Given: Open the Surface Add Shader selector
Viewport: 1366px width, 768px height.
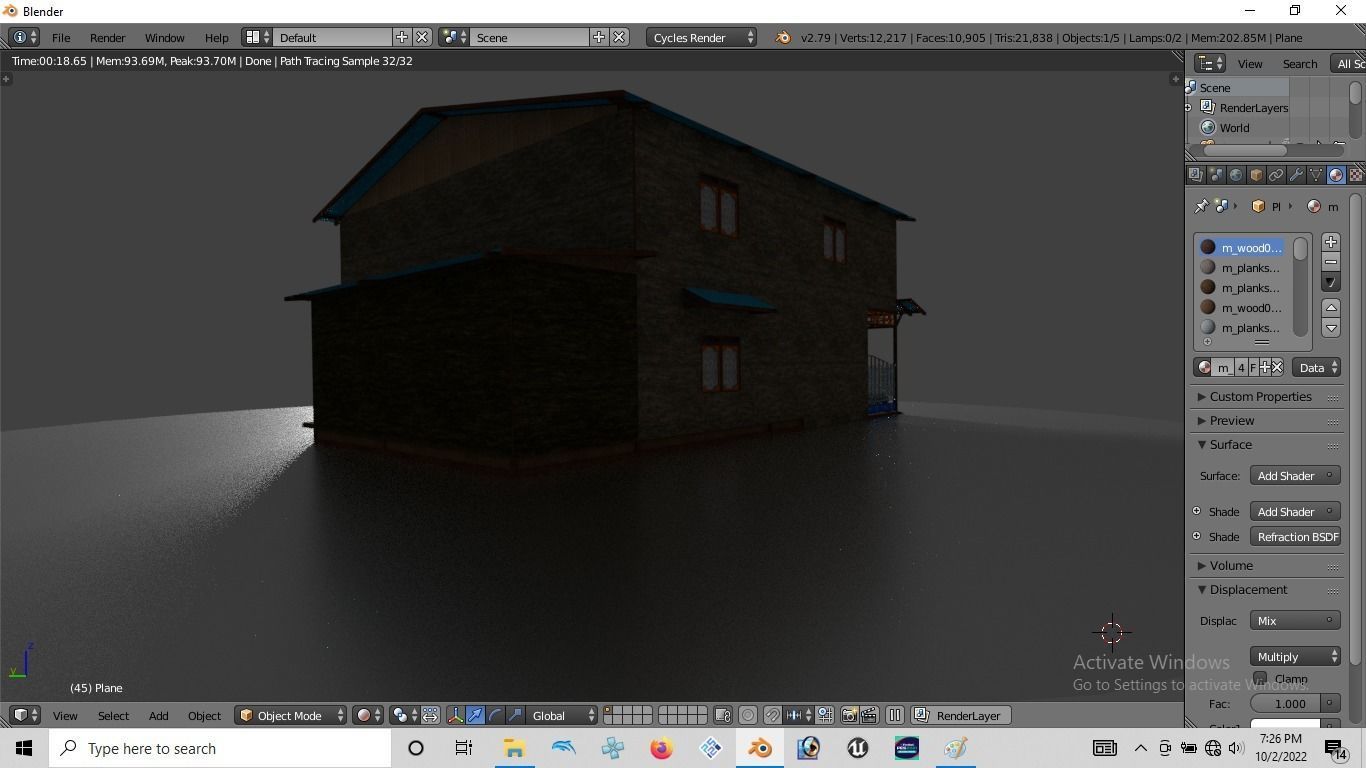Looking at the screenshot, I should coord(1295,476).
